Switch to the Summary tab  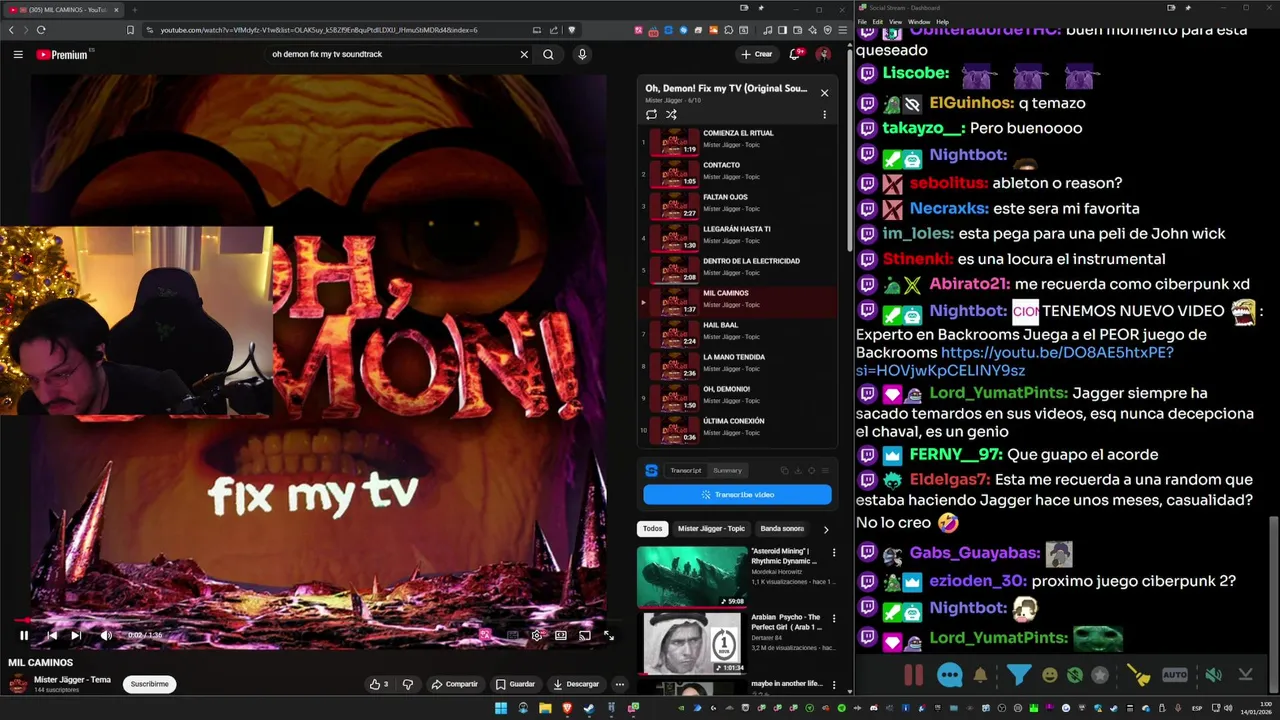coord(727,470)
